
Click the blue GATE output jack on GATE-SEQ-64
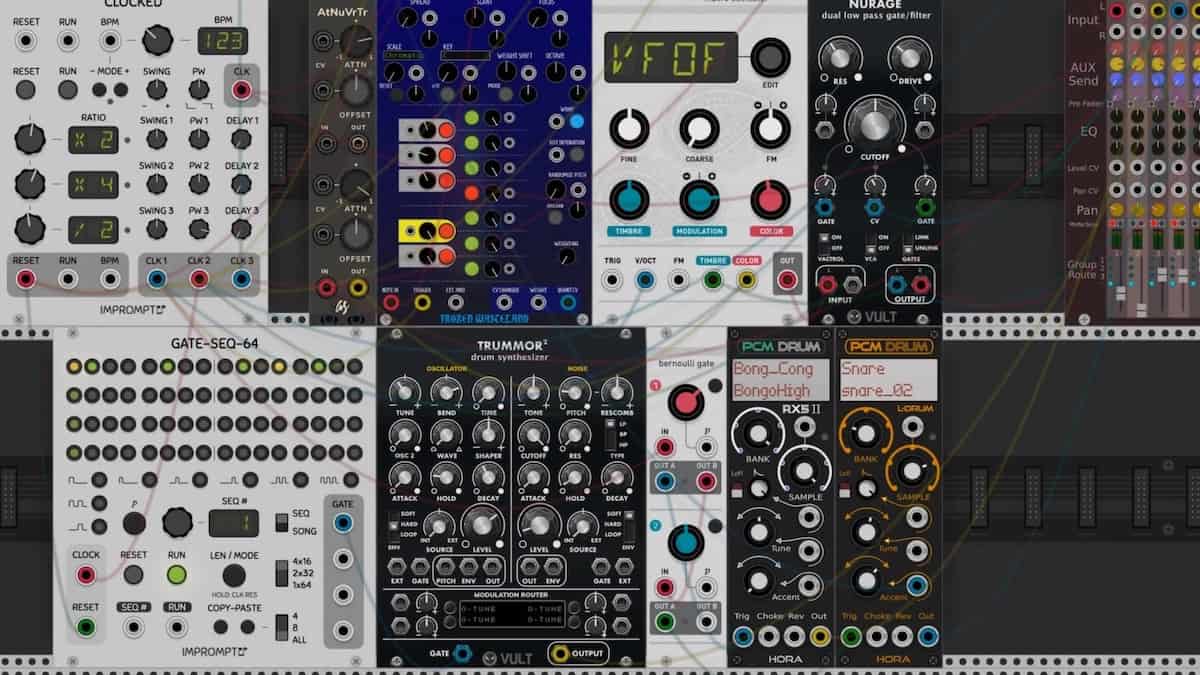point(343,522)
